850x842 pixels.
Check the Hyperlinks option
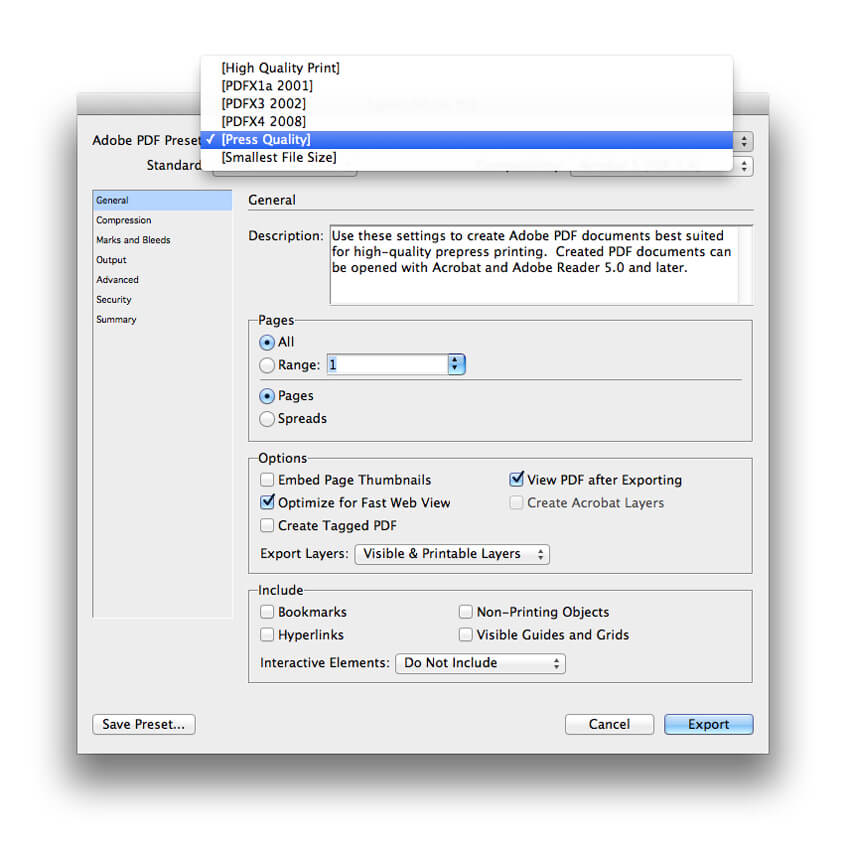tap(267, 635)
